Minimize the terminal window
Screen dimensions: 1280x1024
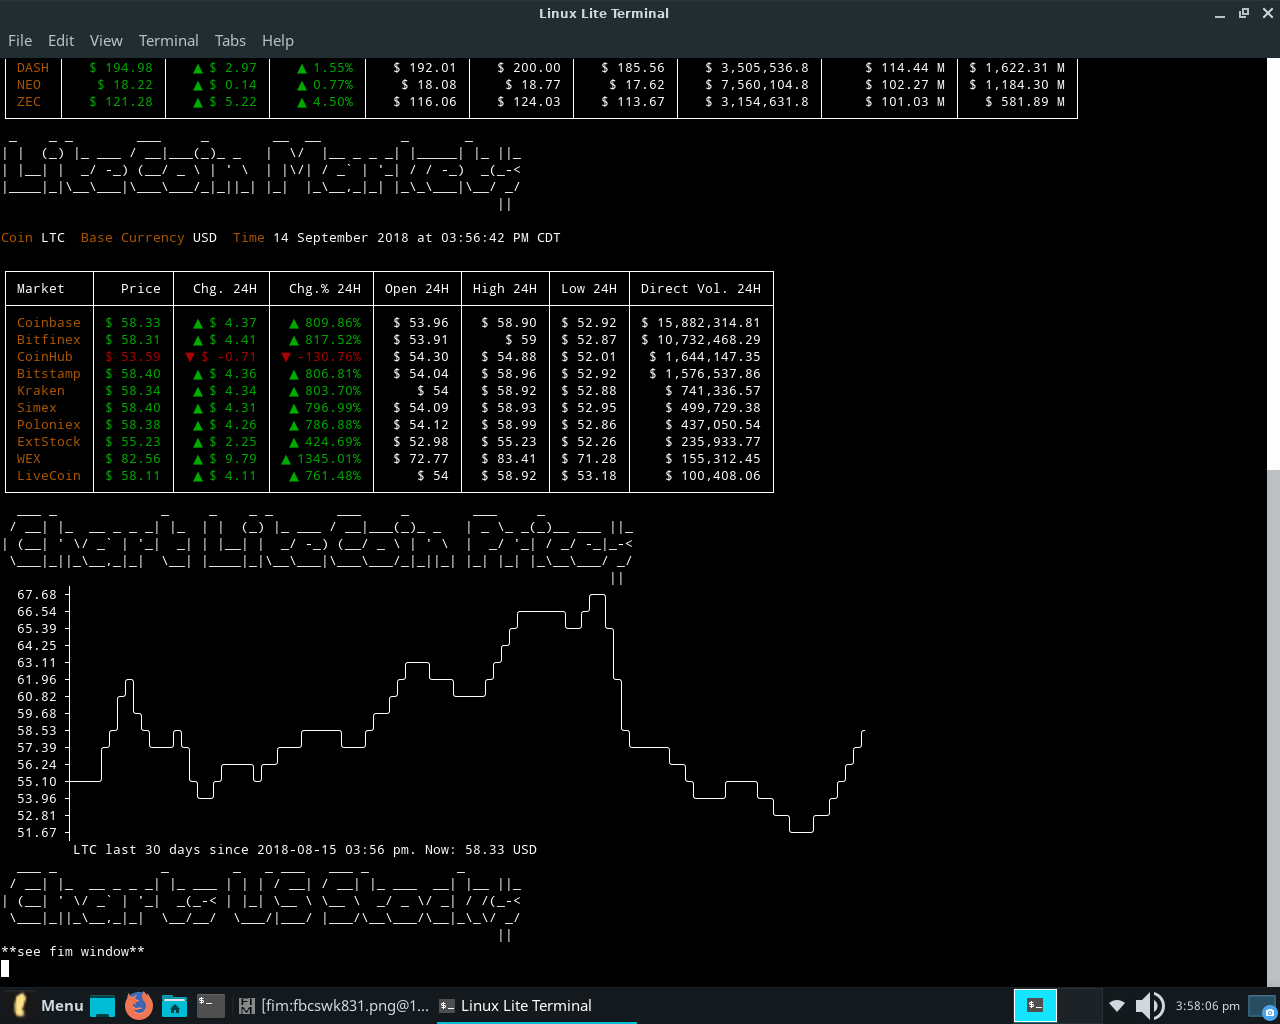pyautogui.click(x=1220, y=14)
